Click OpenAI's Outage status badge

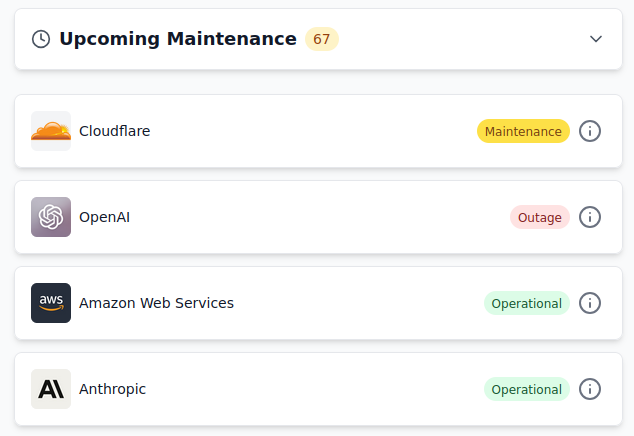[x=540, y=217]
